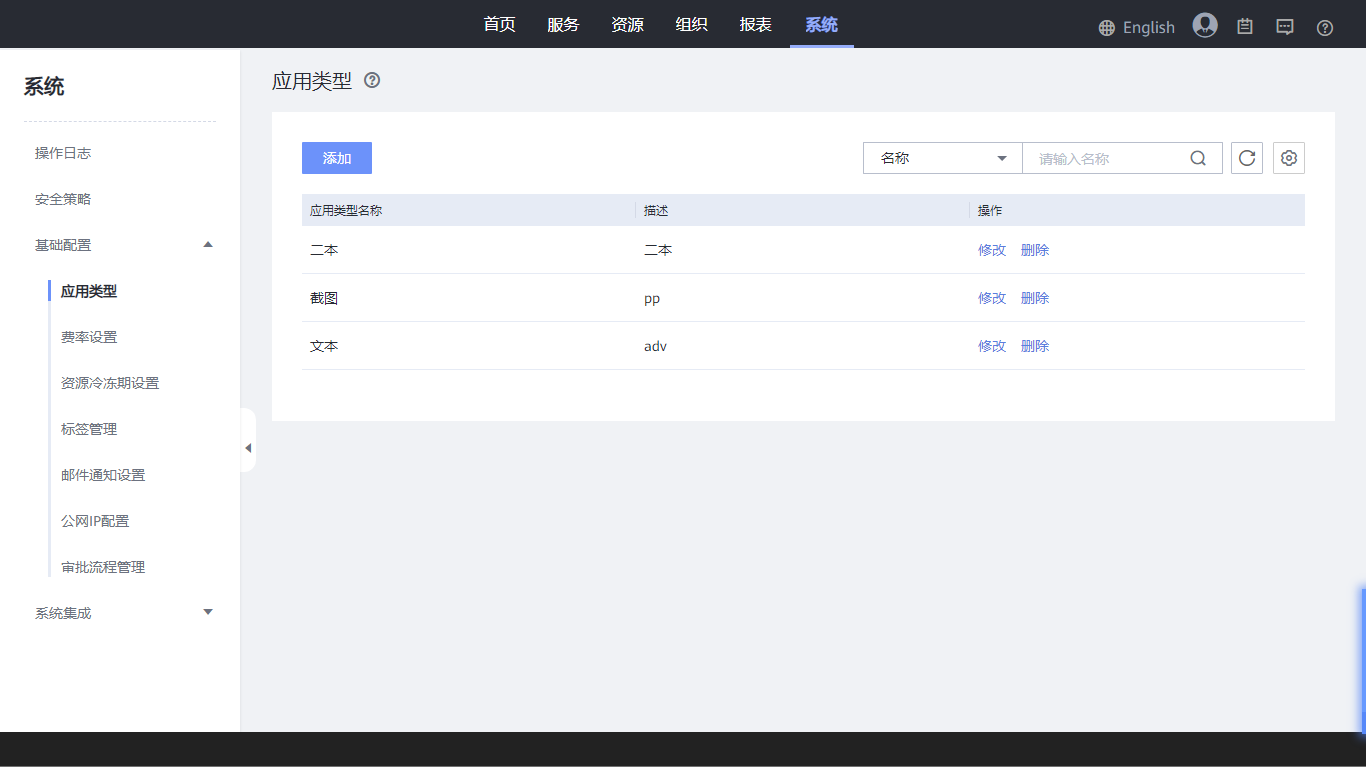Click 删除 for the 文本 row
This screenshot has width=1366, height=768.
1035,346
